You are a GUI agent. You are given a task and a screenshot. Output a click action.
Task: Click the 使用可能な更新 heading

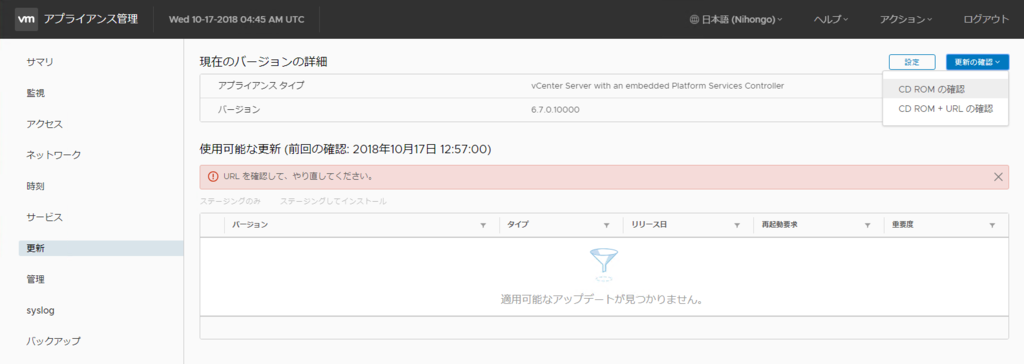(345, 150)
